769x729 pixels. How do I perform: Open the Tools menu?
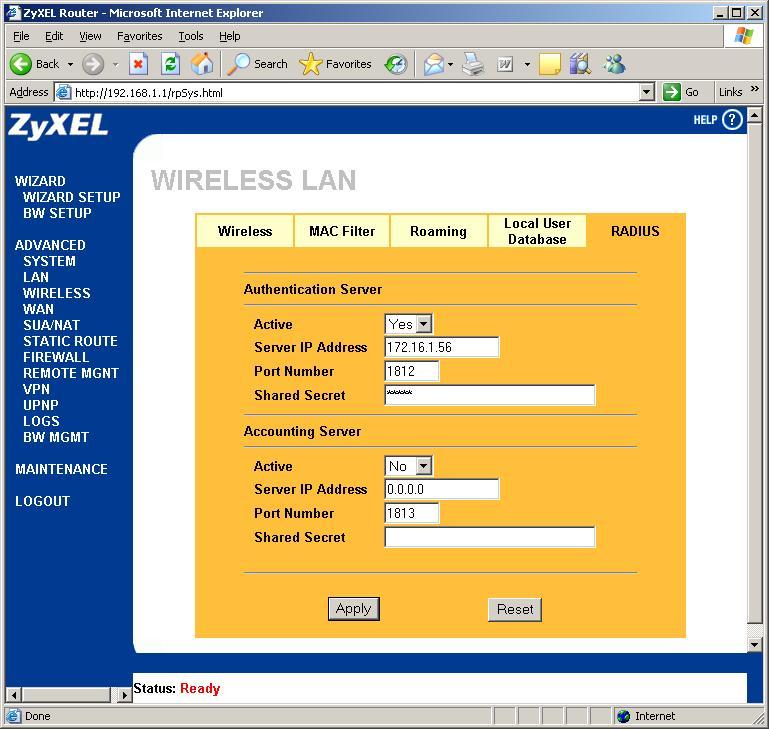(x=191, y=36)
